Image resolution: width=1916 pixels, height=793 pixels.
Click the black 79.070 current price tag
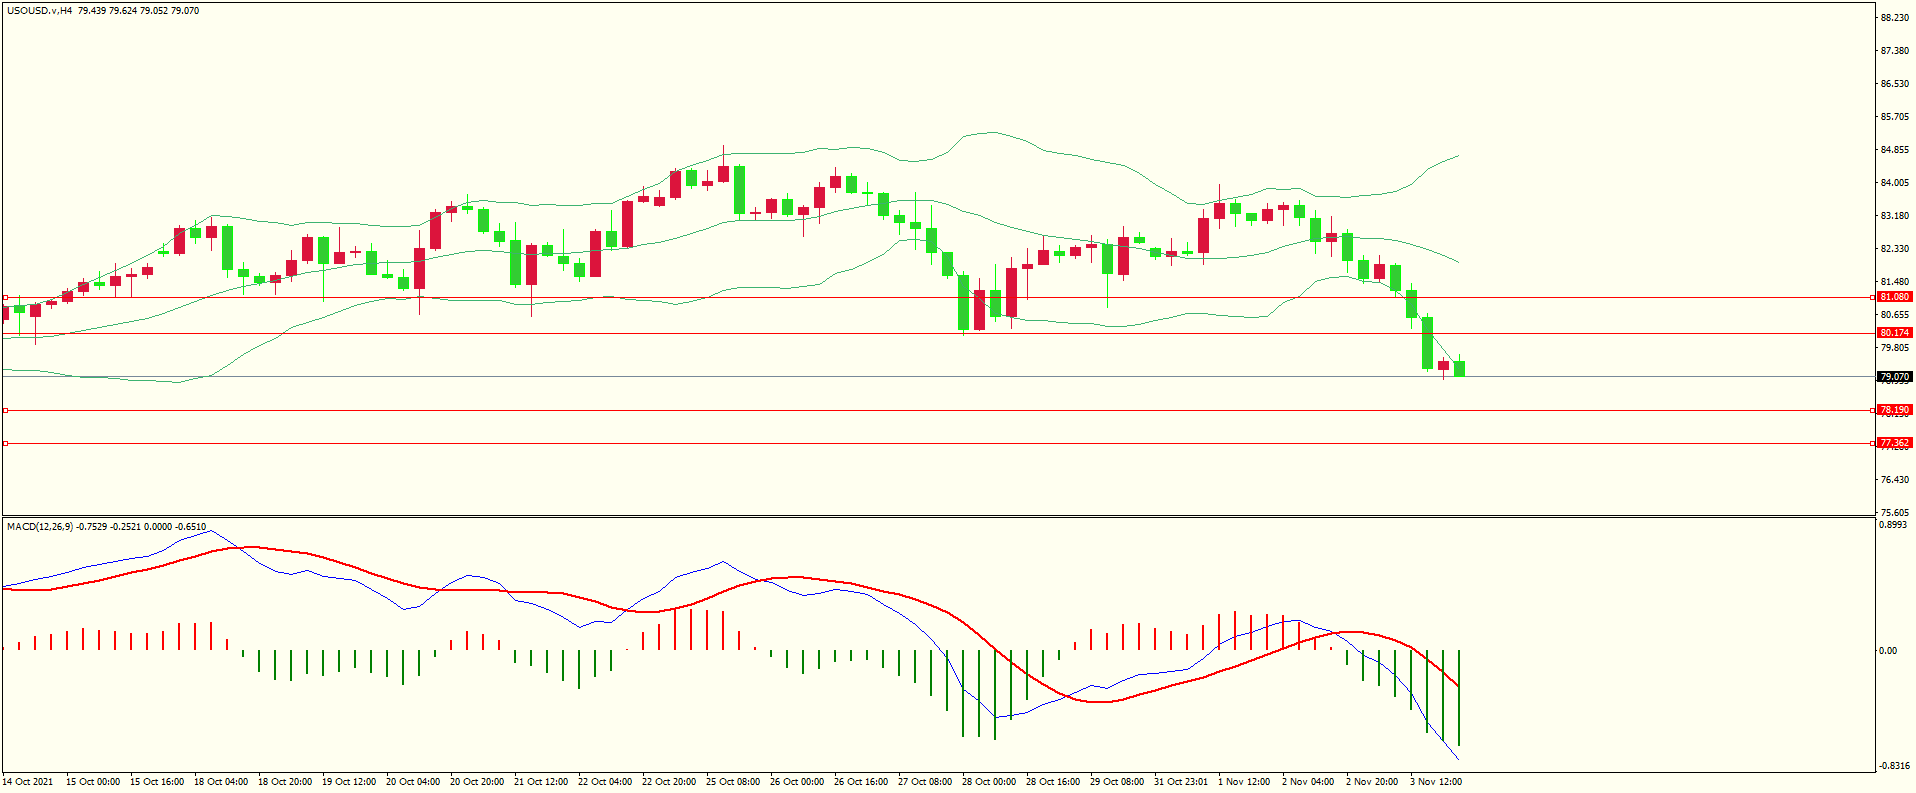[x=1895, y=377]
